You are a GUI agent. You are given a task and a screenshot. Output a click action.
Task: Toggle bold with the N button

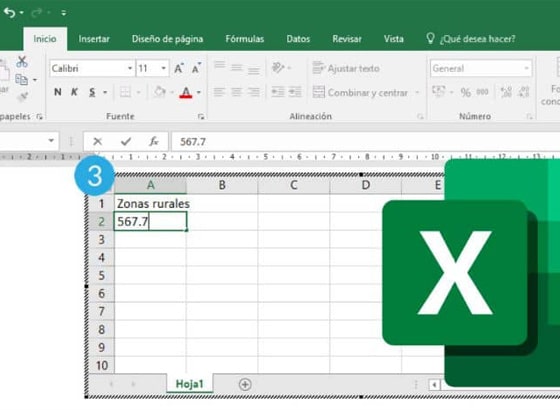[58, 92]
